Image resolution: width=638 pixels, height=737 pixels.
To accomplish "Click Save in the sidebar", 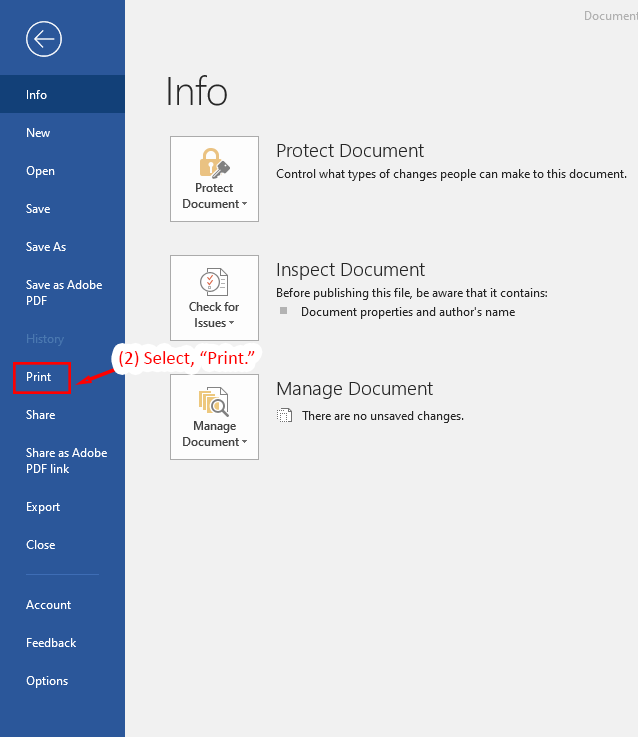I will (x=63, y=209).
